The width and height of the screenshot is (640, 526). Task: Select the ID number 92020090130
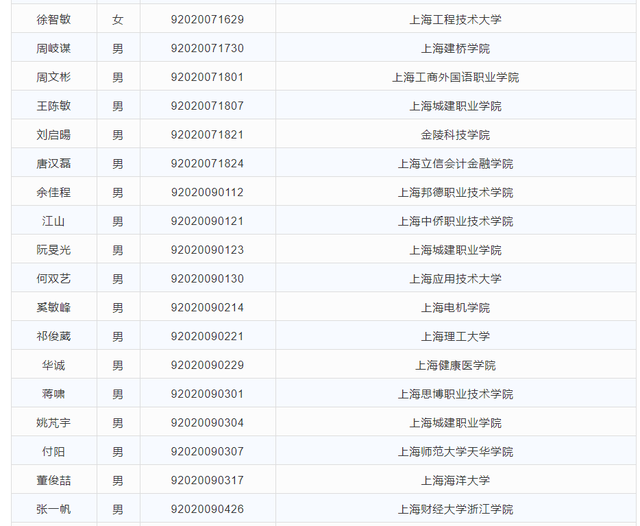[x=207, y=279]
